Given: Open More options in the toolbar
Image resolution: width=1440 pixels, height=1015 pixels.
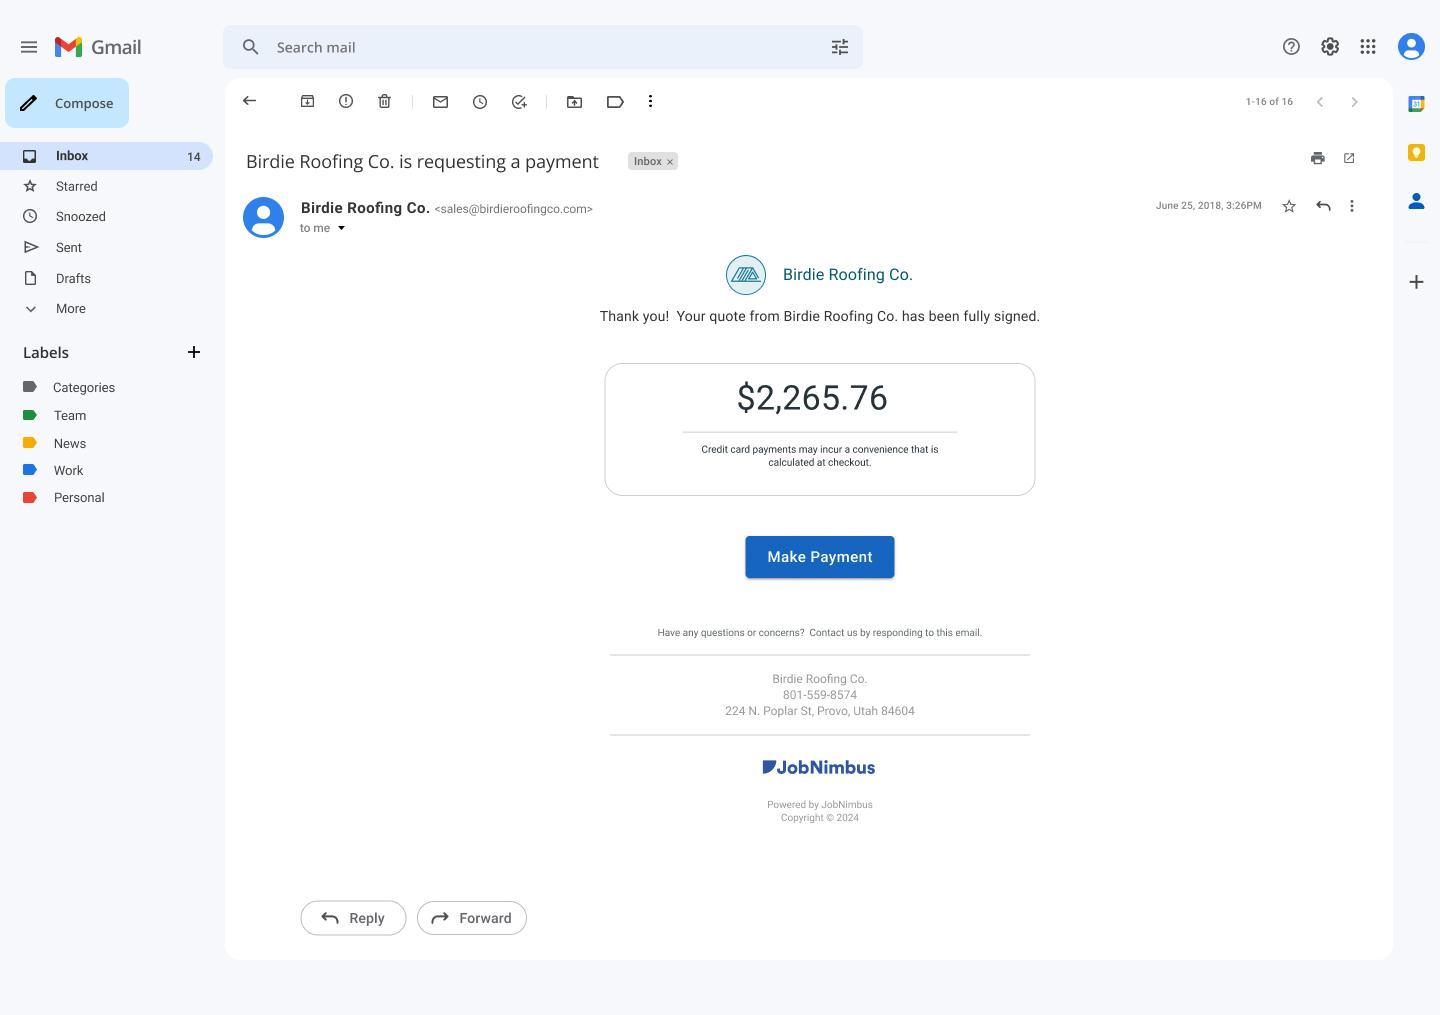Looking at the screenshot, I should [650, 101].
